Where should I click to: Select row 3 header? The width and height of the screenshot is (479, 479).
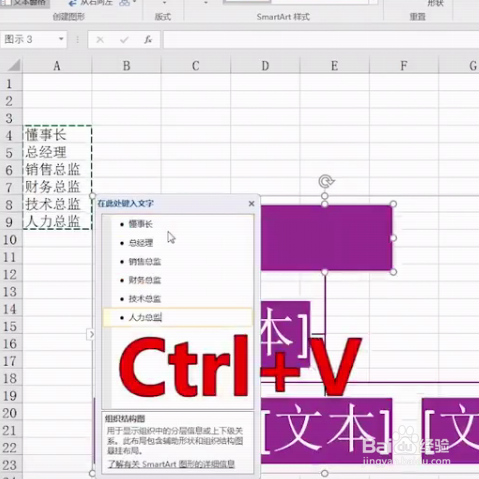[10, 118]
